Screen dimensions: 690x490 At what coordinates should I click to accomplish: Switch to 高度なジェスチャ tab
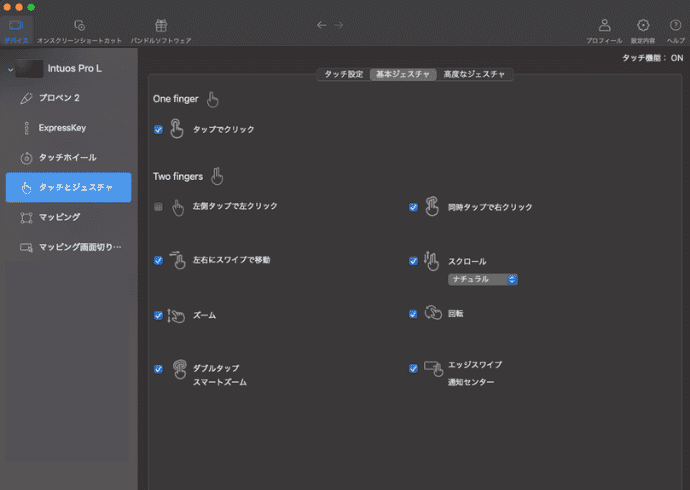tap(475, 74)
